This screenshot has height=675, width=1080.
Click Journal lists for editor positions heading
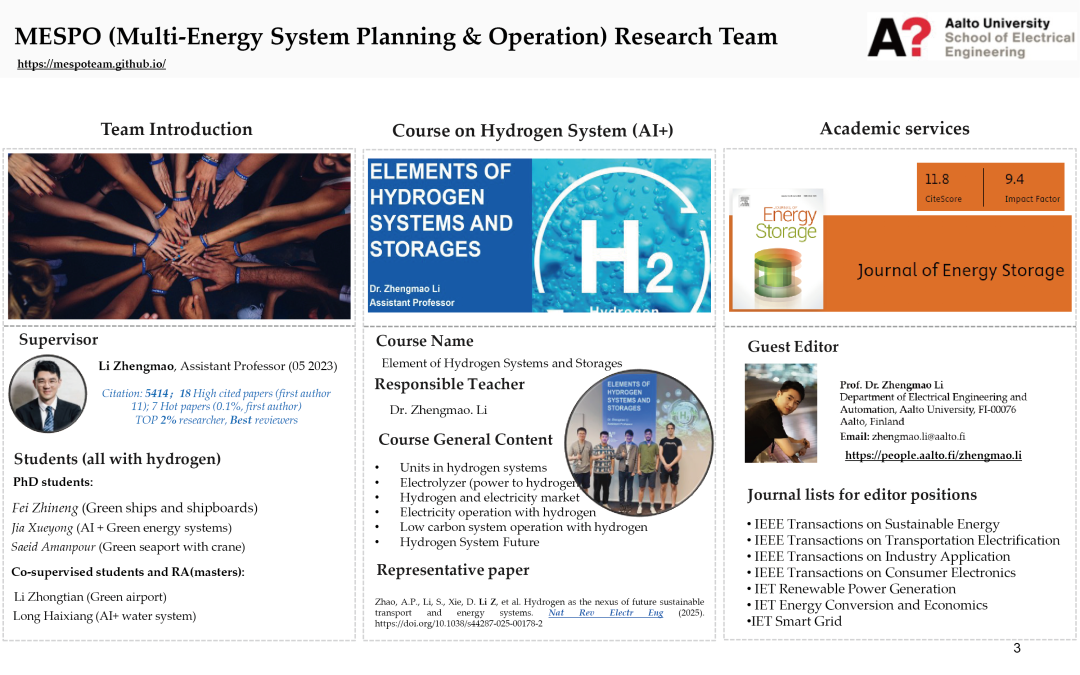point(862,495)
